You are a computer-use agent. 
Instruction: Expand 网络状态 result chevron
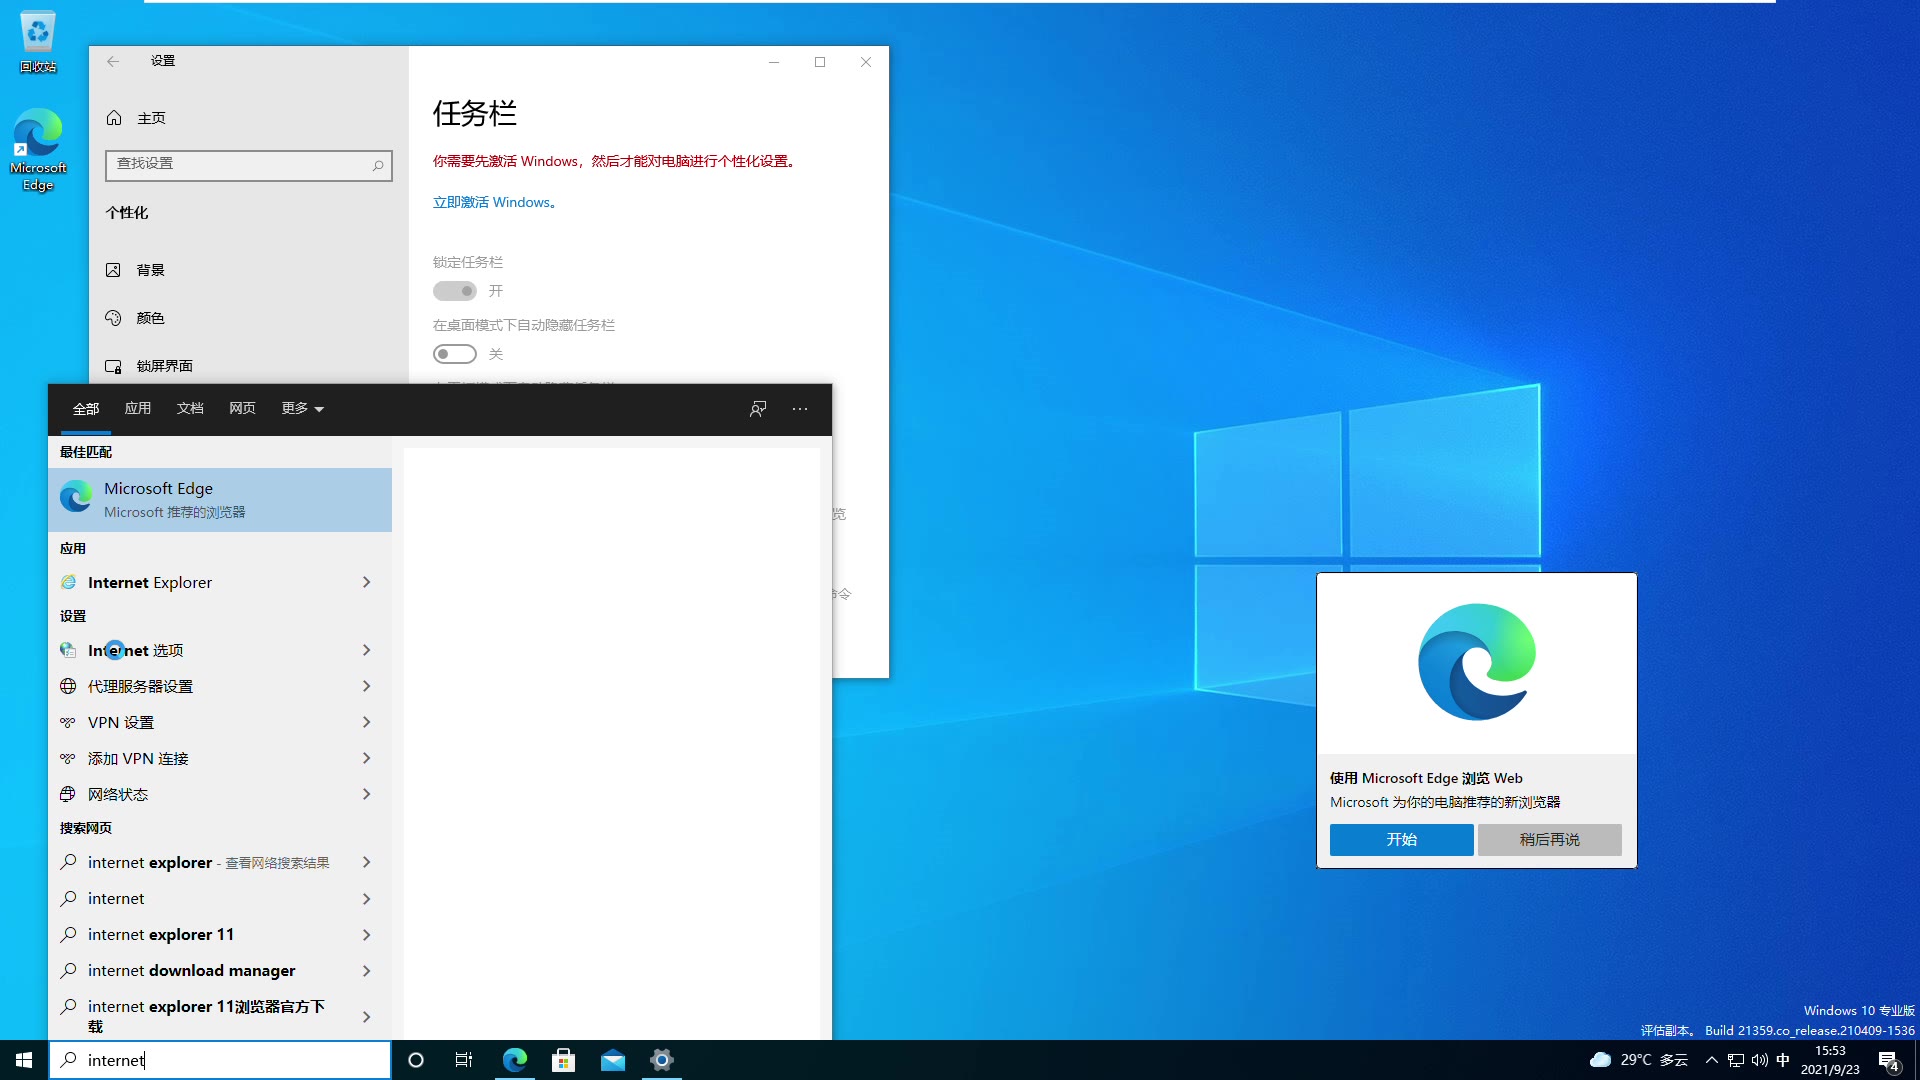366,794
